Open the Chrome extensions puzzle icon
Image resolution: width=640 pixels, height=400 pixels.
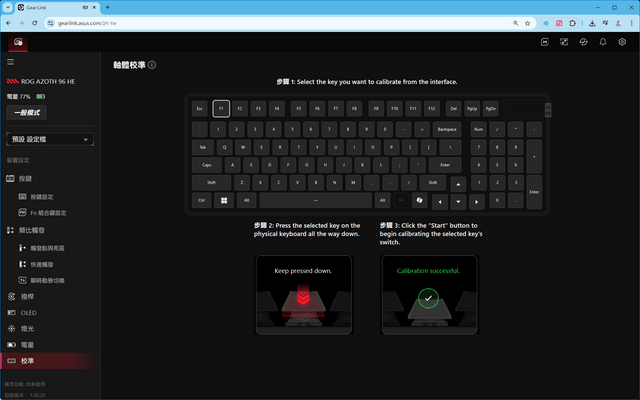click(x=572, y=23)
